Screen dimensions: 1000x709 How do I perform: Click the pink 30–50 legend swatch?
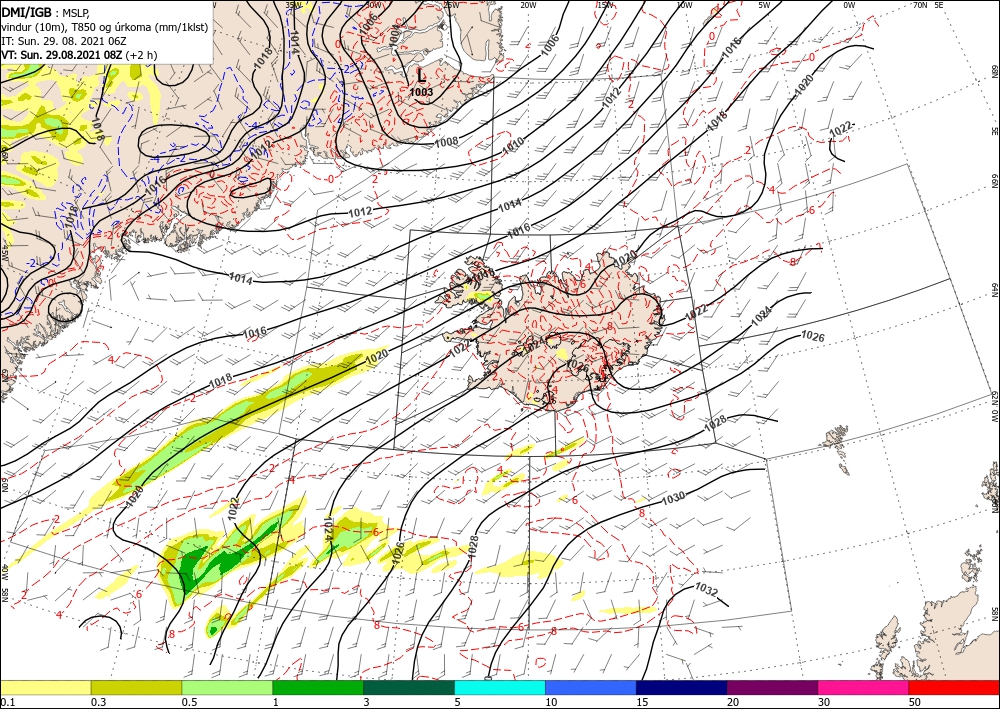click(864, 687)
